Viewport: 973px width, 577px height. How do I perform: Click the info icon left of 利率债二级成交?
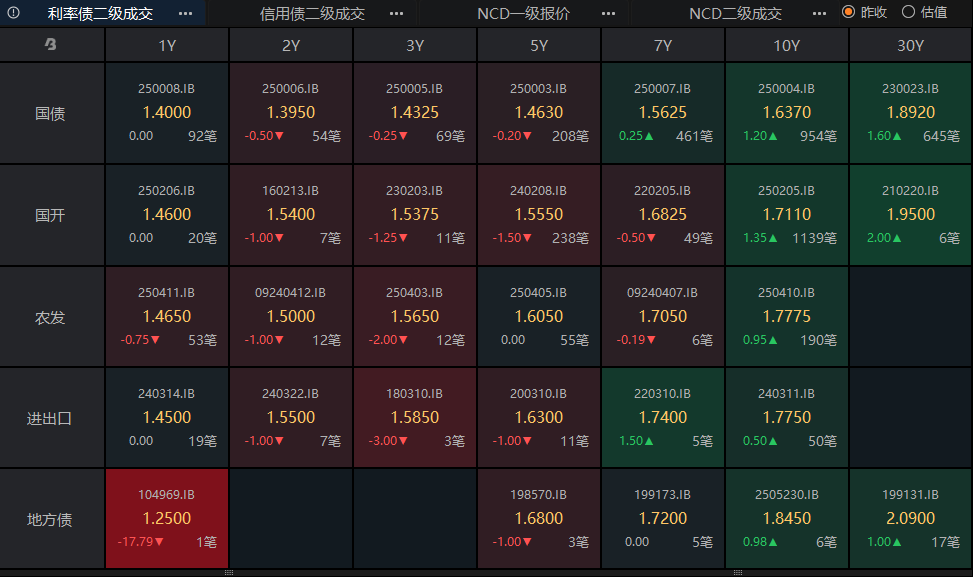tap(13, 12)
